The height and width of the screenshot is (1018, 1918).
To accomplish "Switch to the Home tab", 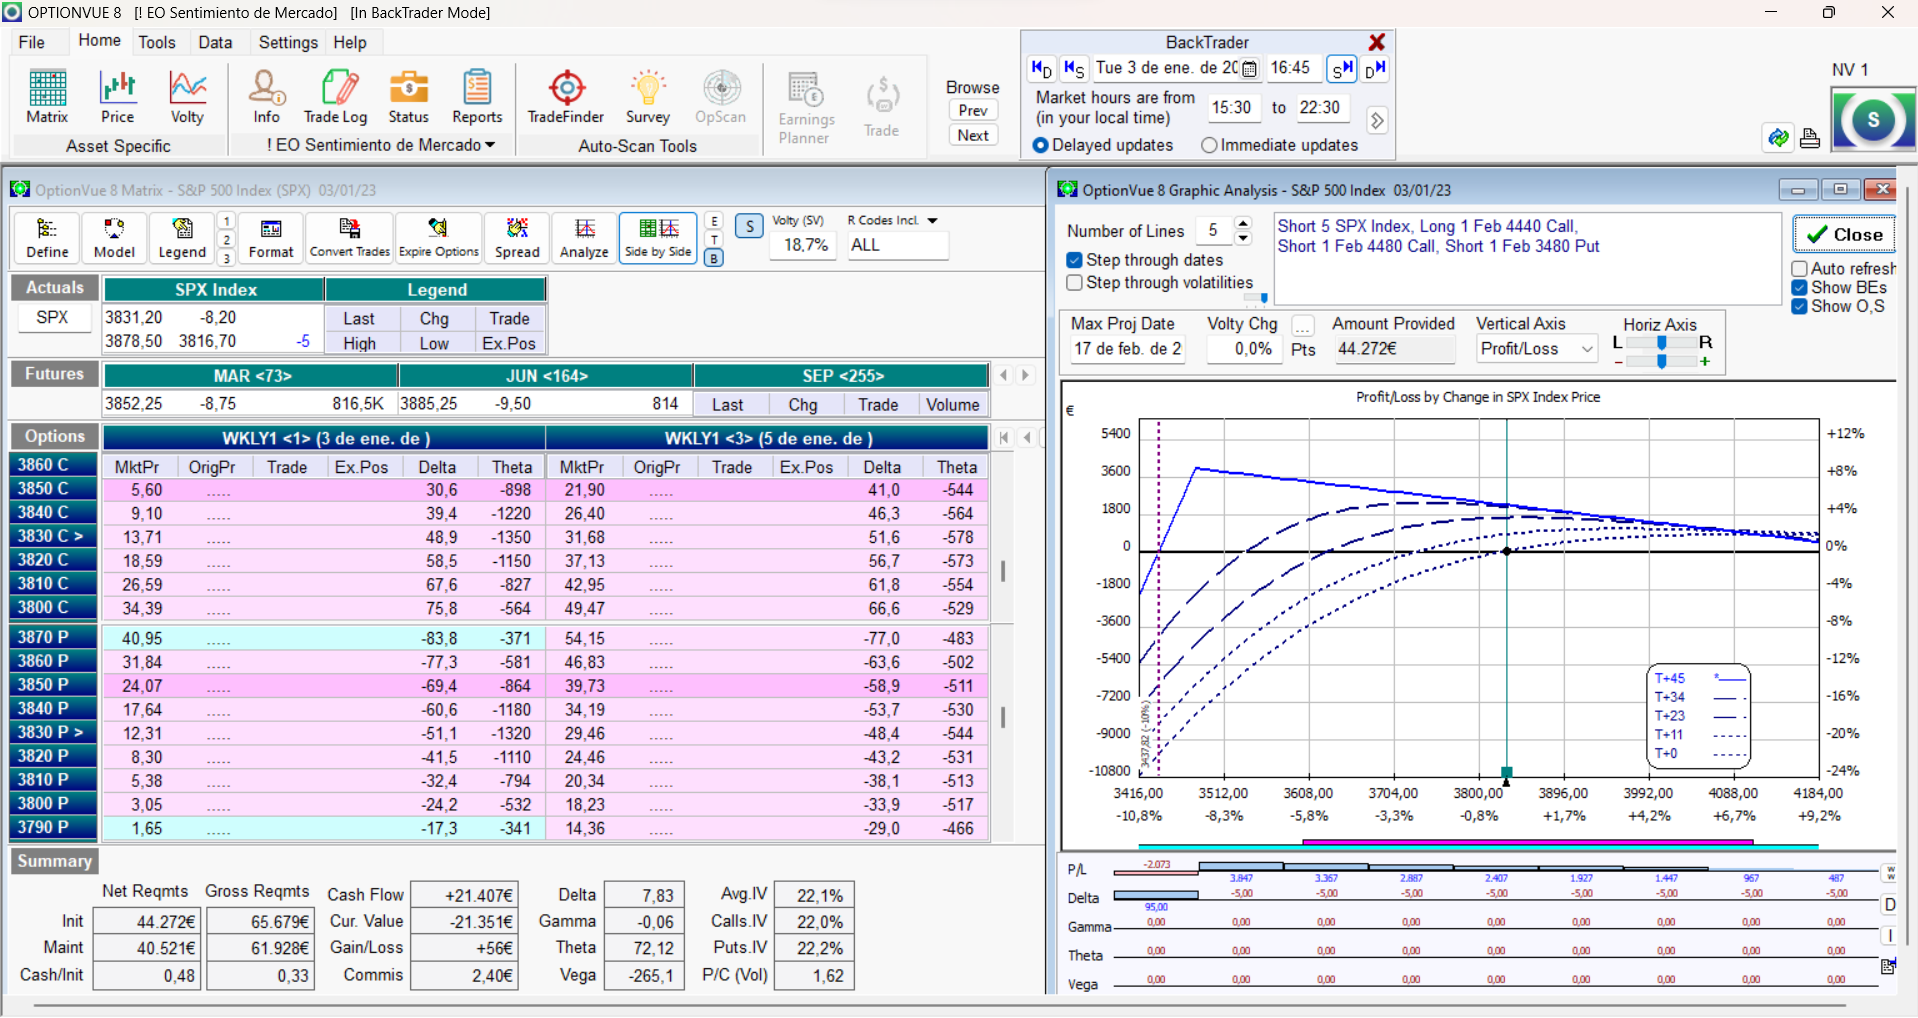I will (99, 40).
